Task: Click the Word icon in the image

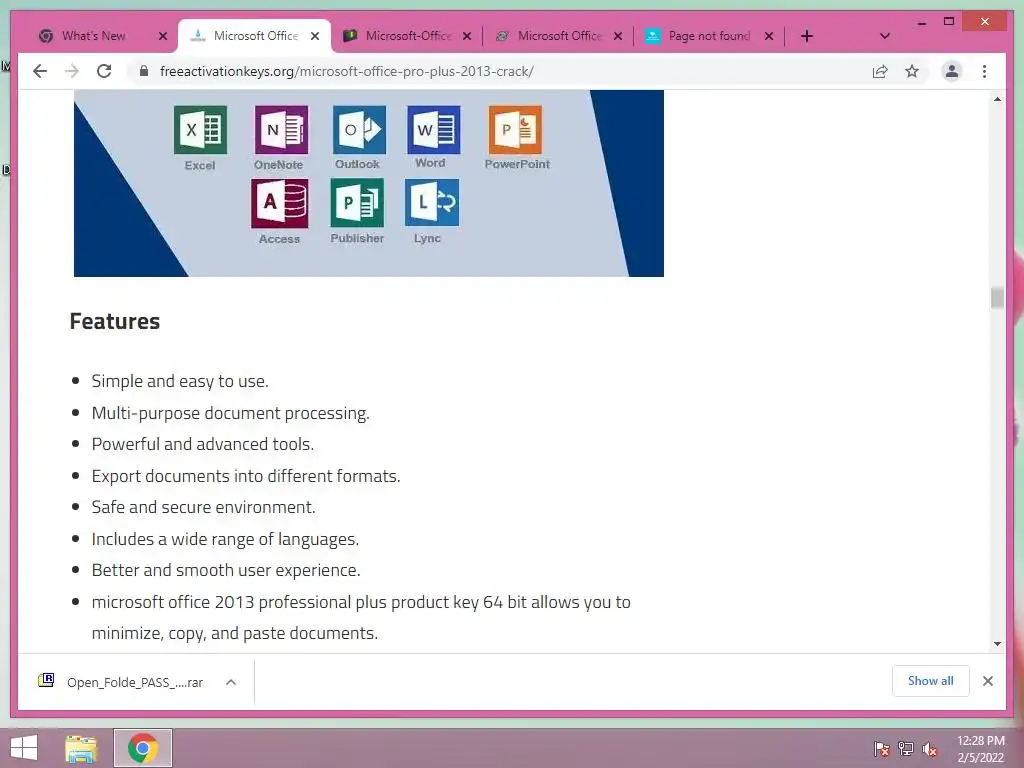Action: [433, 130]
